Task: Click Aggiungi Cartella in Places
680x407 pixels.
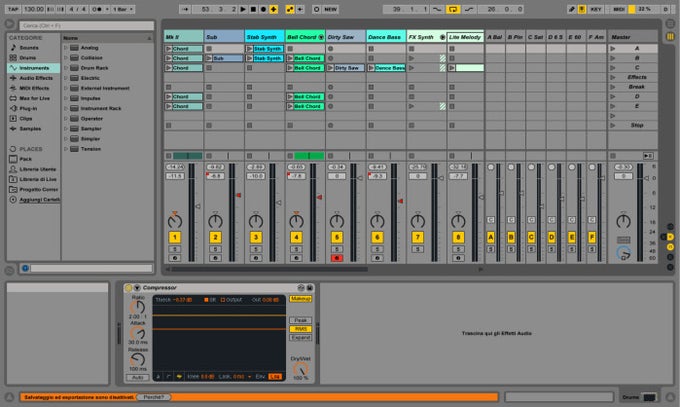Action: [39, 199]
